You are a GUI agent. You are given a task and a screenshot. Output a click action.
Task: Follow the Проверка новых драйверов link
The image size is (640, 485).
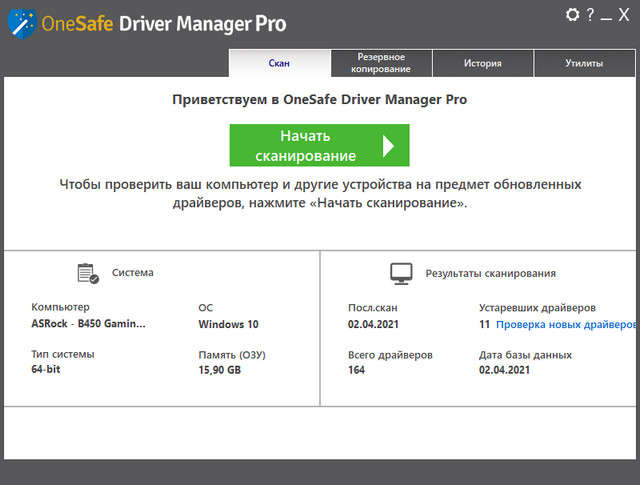566,325
